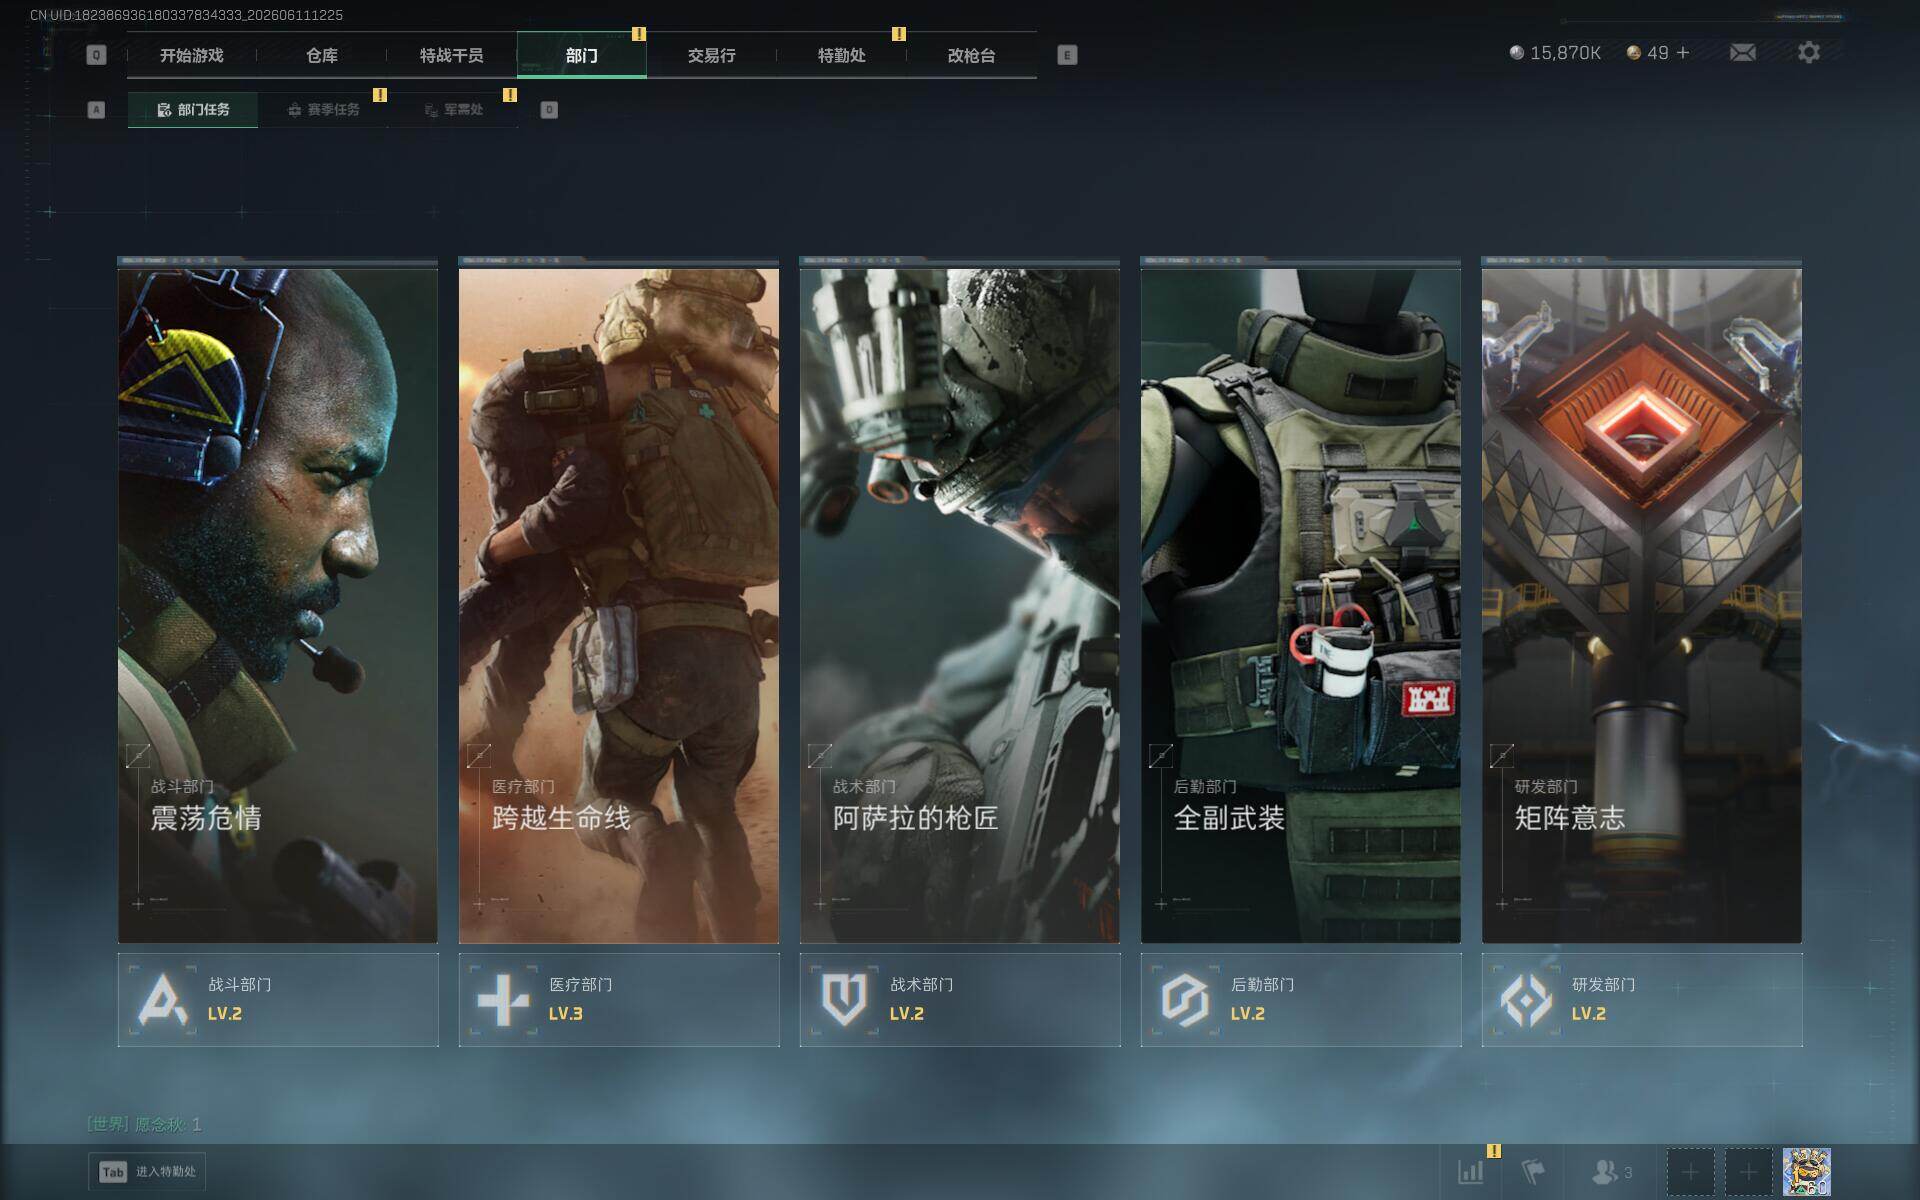Open the 开始游戏 tab

point(191,55)
